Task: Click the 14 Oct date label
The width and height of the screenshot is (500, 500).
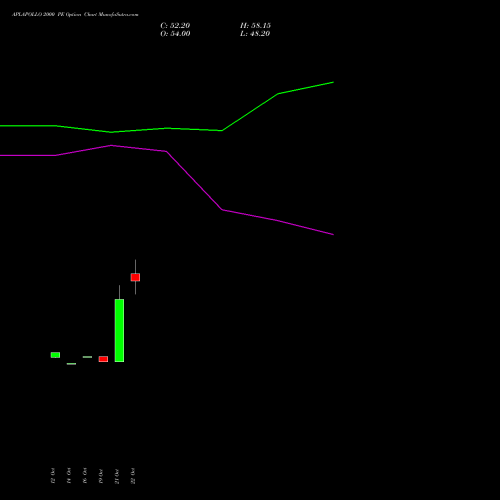Action: 69,476
